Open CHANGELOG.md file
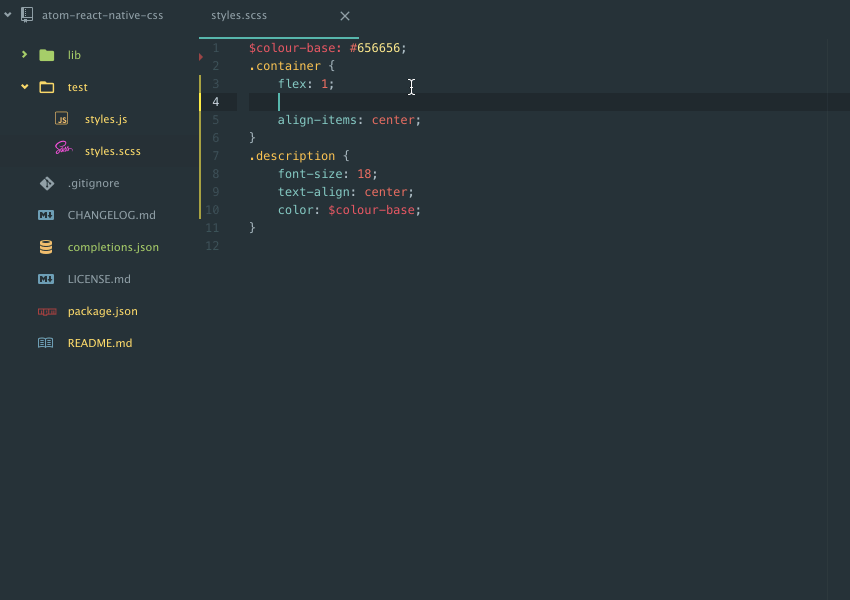850x600 pixels. (x=112, y=215)
